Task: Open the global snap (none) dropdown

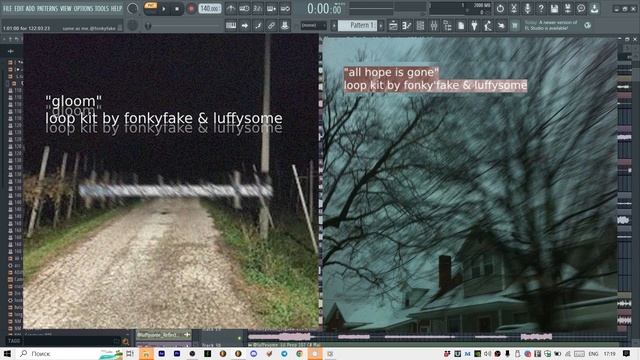Action: (x=313, y=25)
